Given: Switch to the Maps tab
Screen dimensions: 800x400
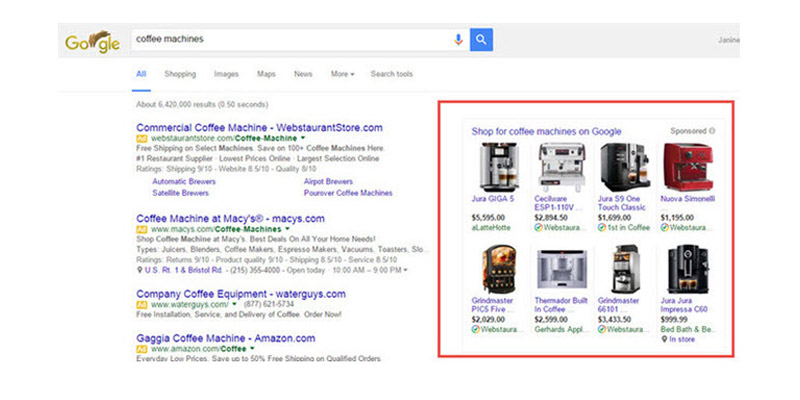Looking at the screenshot, I should tap(266, 74).
